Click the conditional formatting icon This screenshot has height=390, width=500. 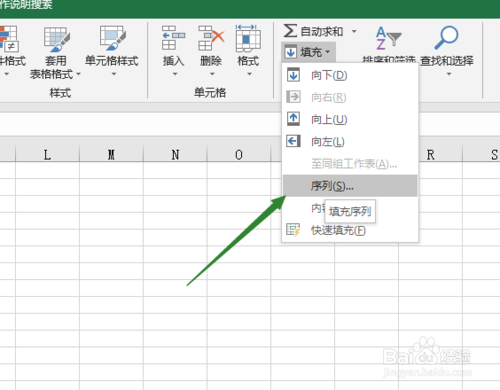pos(8,39)
